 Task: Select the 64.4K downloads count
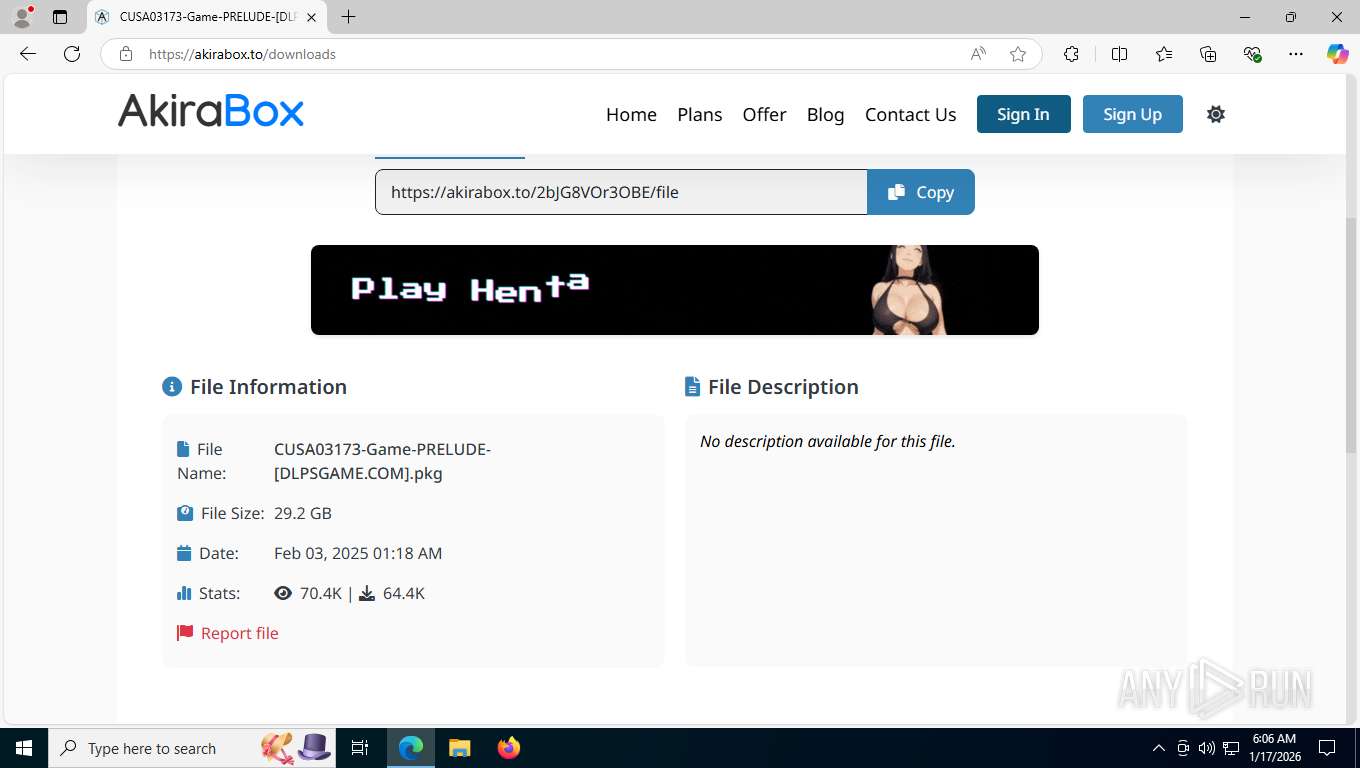click(x=404, y=593)
